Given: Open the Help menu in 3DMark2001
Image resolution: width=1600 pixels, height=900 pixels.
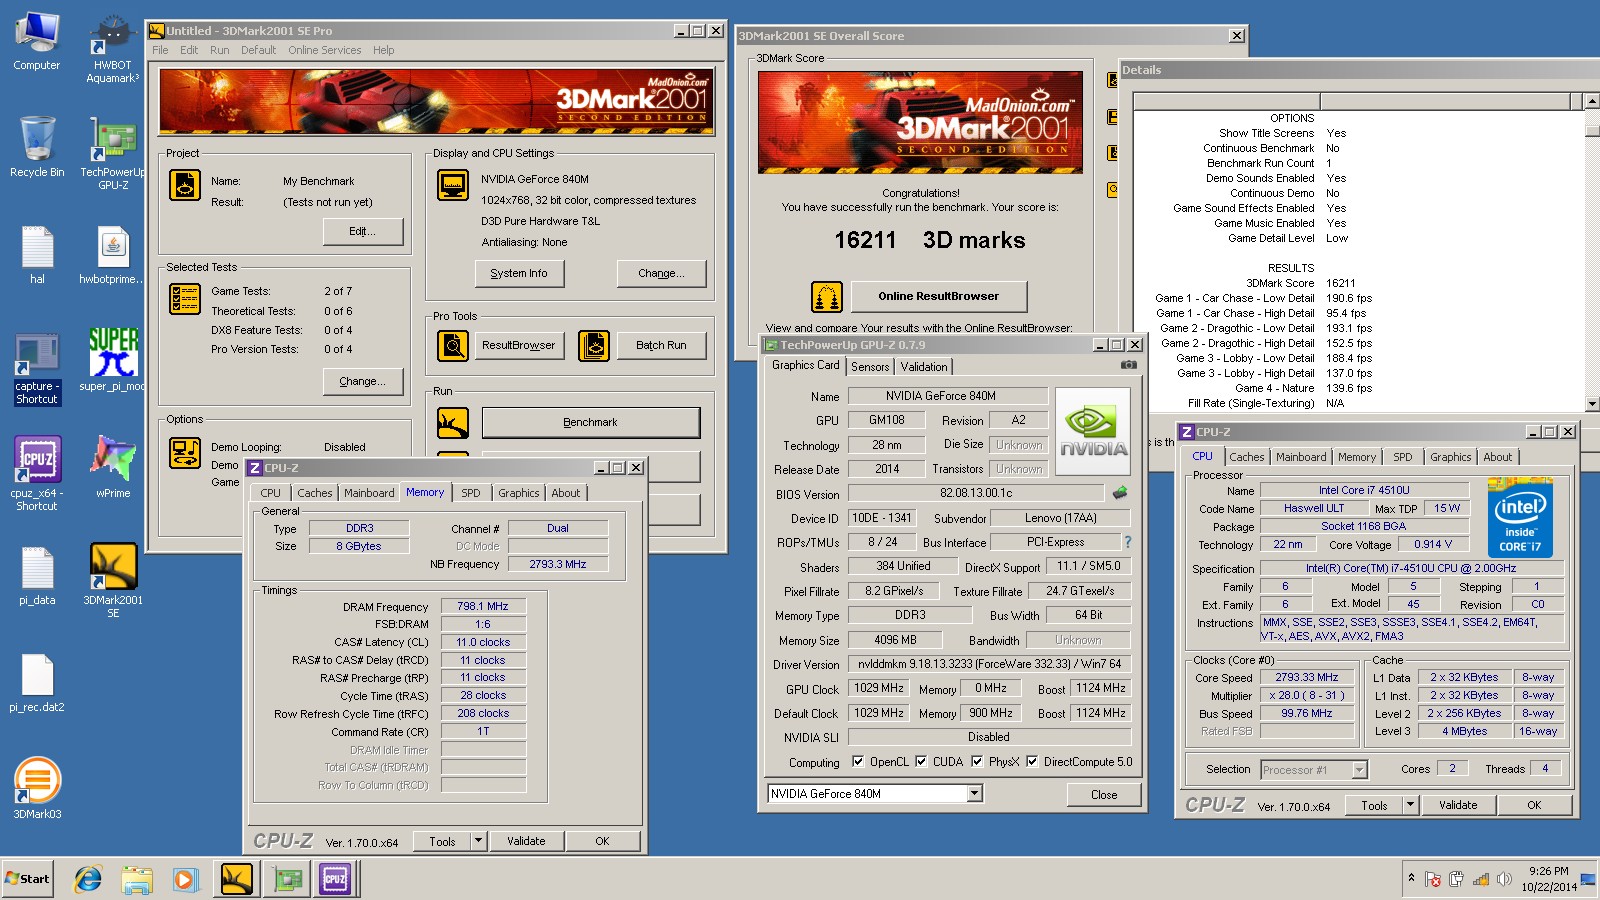Looking at the screenshot, I should coord(383,50).
